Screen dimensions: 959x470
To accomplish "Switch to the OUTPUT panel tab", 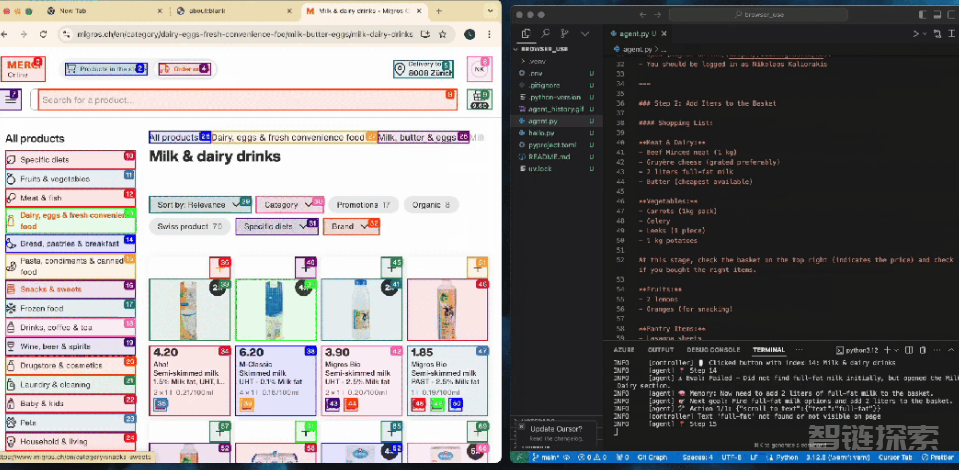I will pos(660,350).
